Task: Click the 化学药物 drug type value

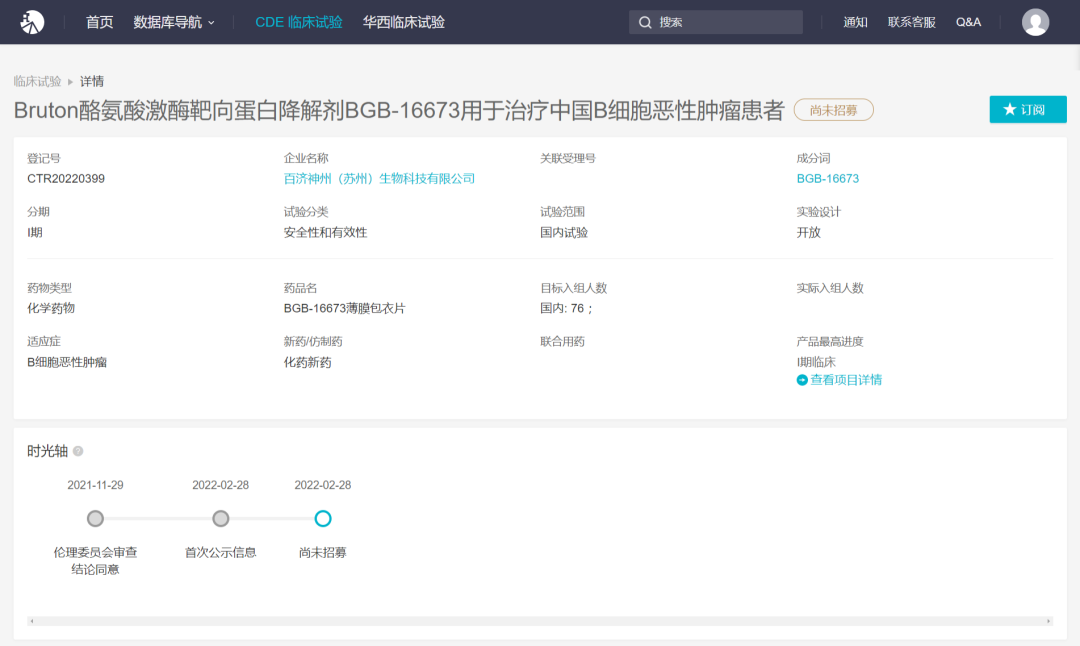Action: click(51, 309)
